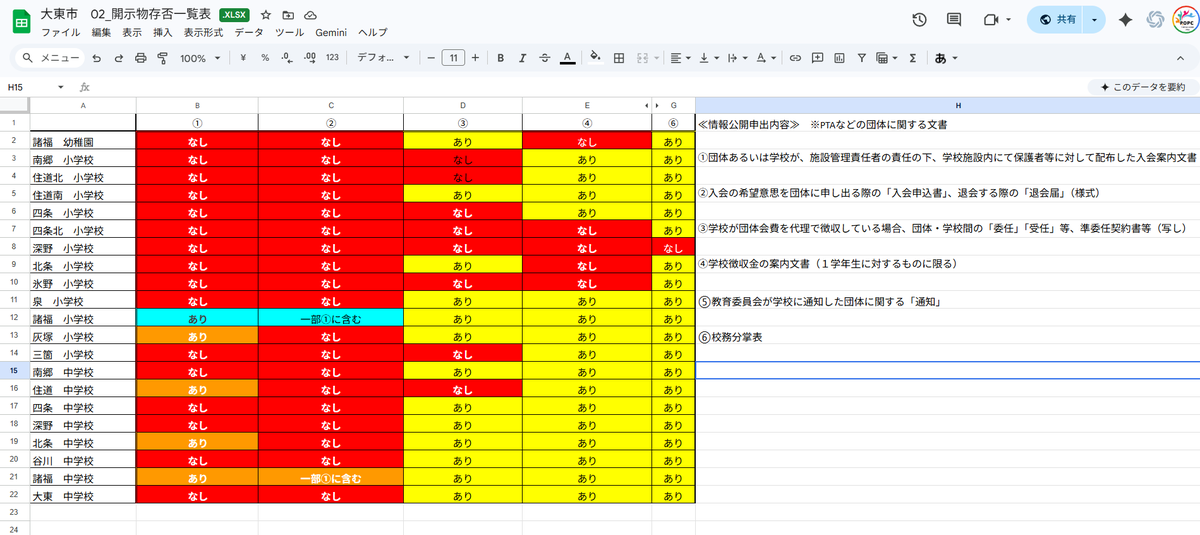The image size is (1200, 535).
Task: Open the fill color picker
Action: pos(596,58)
